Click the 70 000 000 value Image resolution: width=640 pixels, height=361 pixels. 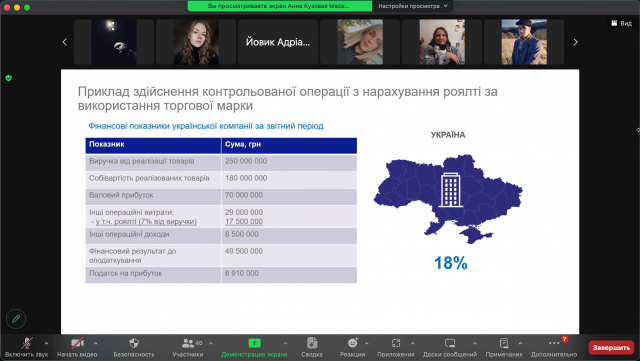(x=244, y=195)
